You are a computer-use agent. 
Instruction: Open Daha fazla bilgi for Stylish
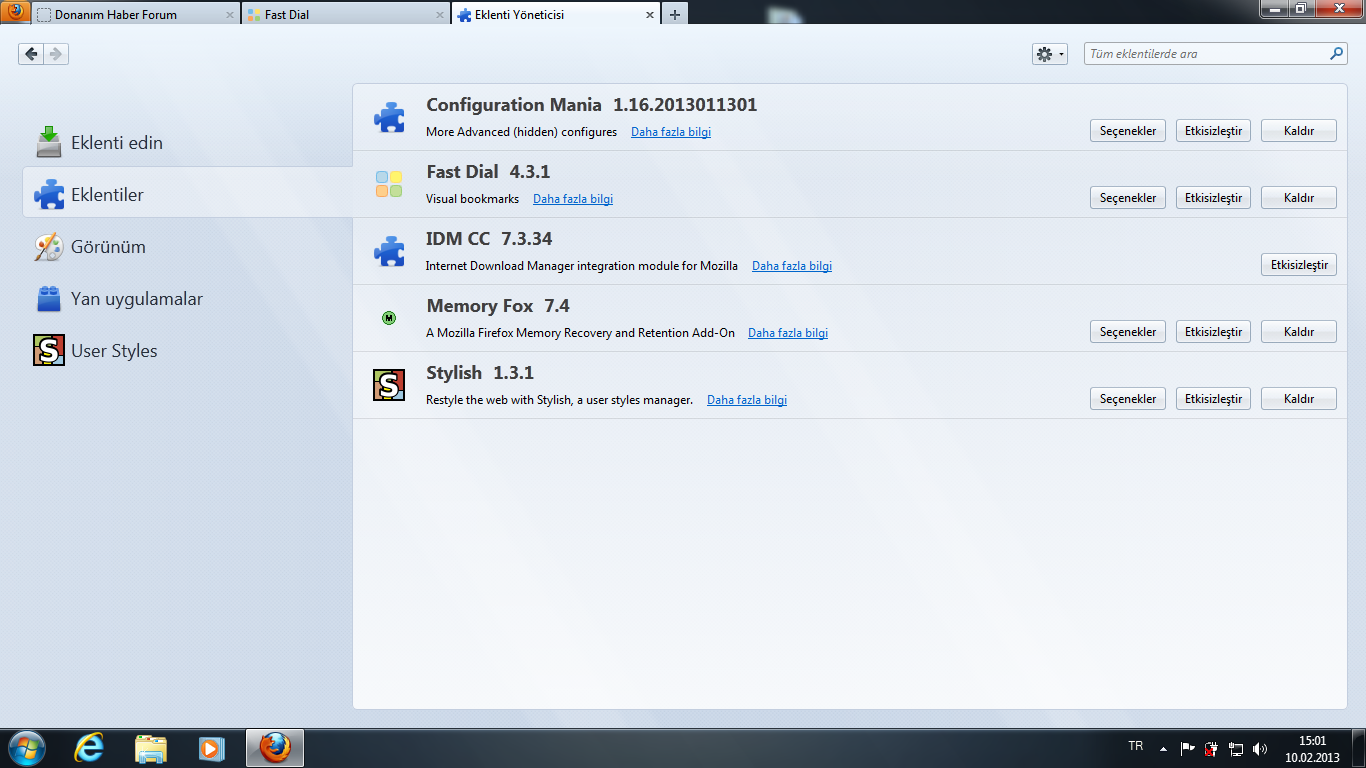coord(747,400)
